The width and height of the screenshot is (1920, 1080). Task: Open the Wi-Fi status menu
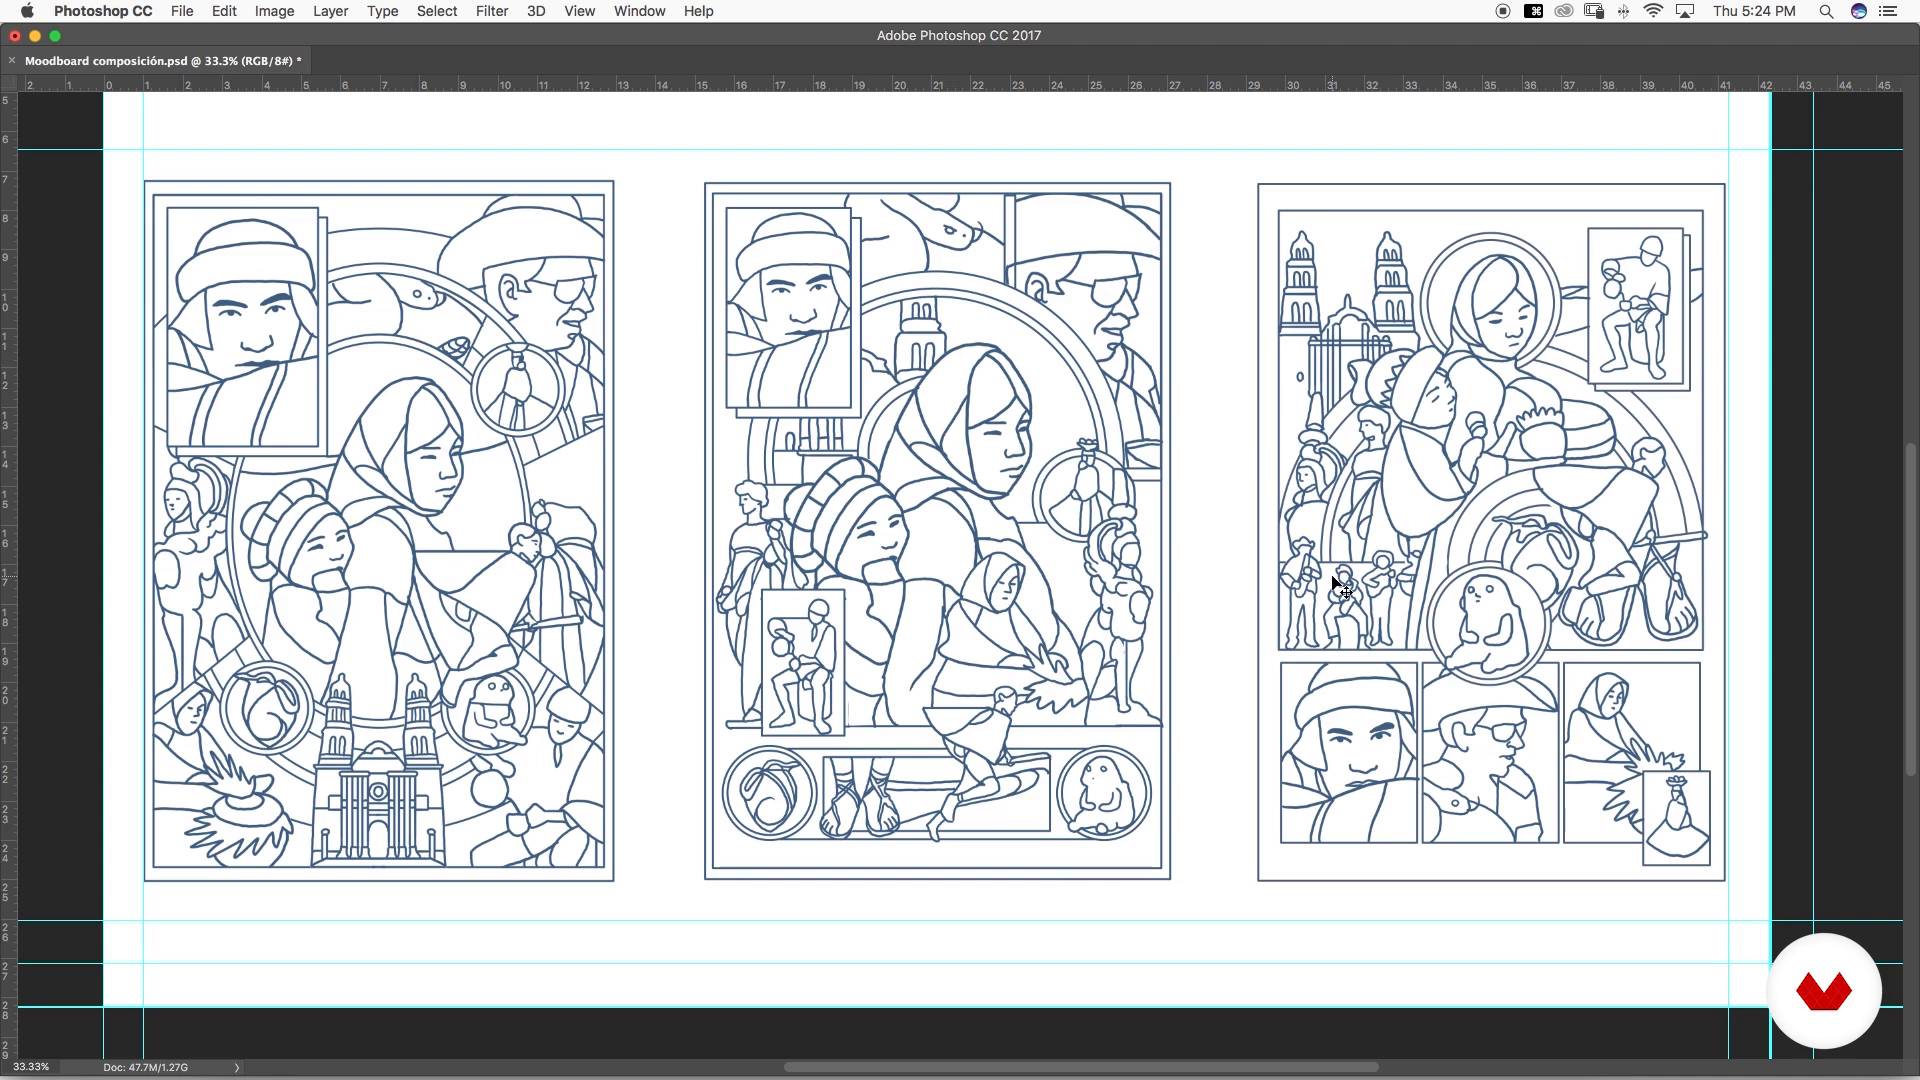(1653, 11)
